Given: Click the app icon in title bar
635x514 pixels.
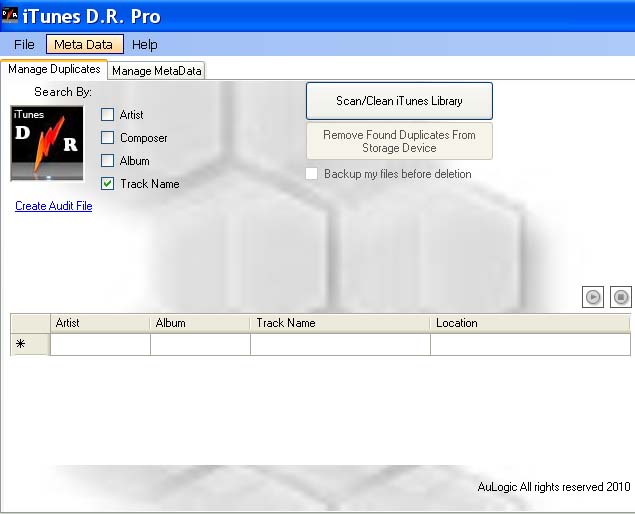Looking at the screenshot, I should (10, 15).
